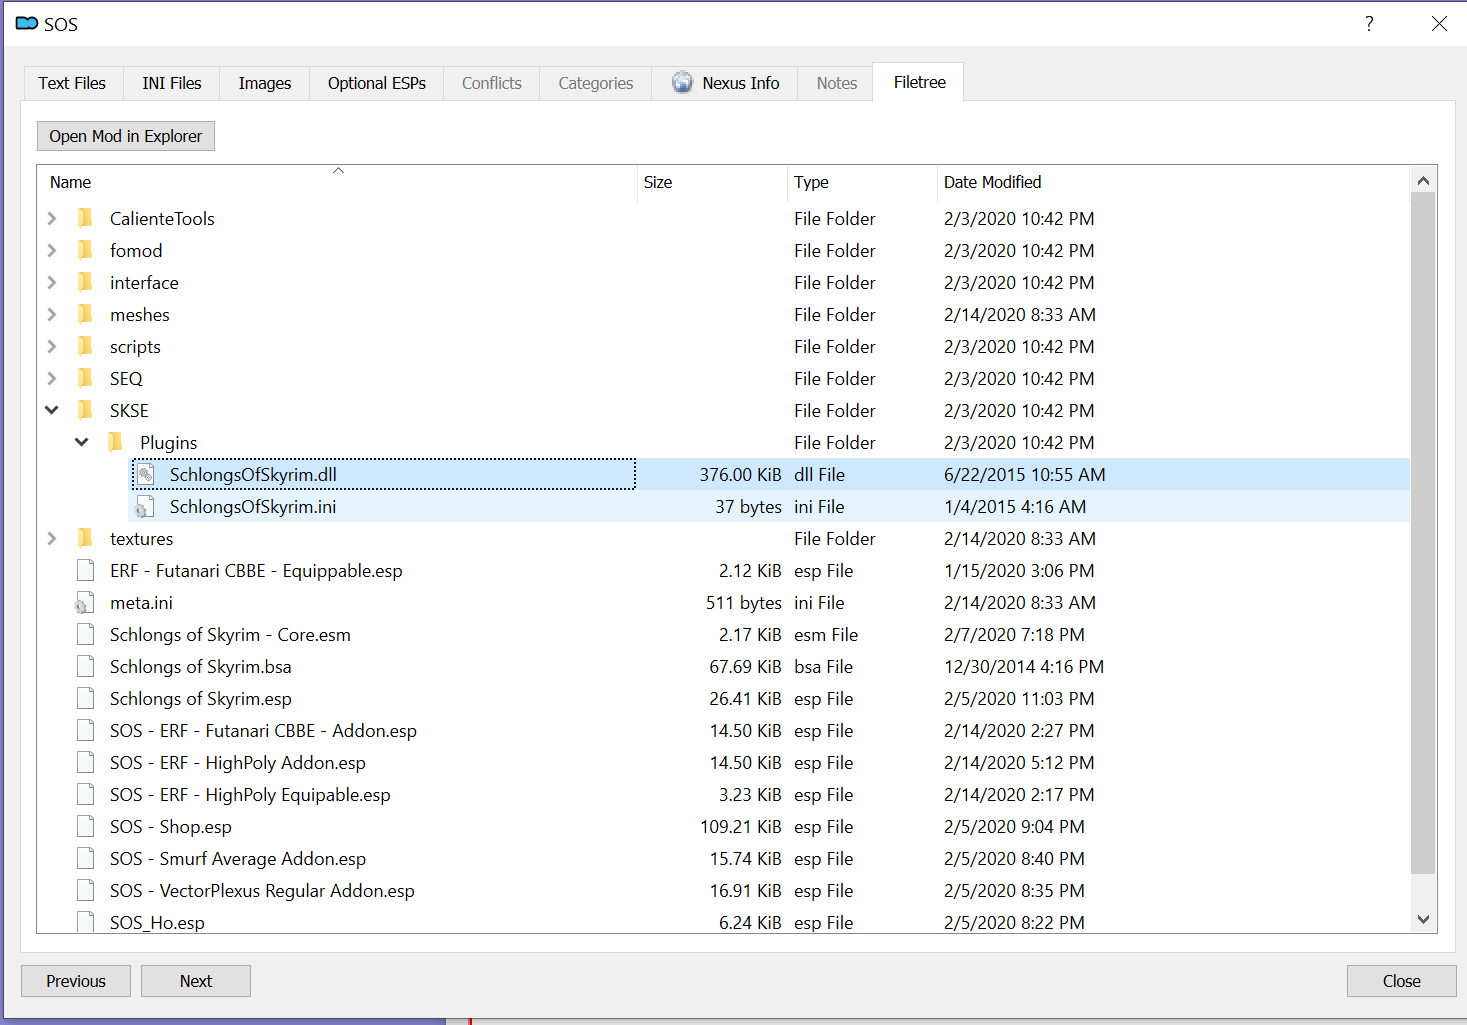Expand the SEQ folder
The image size is (1467, 1025).
coord(52,378)
